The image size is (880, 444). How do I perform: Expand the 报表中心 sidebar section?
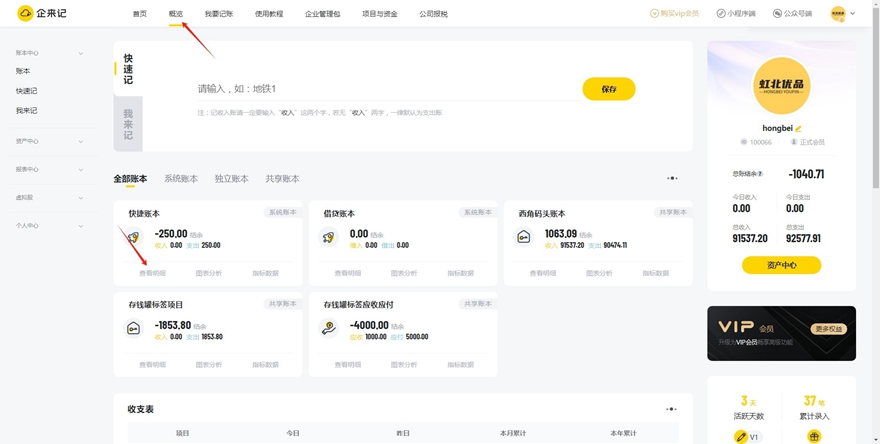[81, 170]
